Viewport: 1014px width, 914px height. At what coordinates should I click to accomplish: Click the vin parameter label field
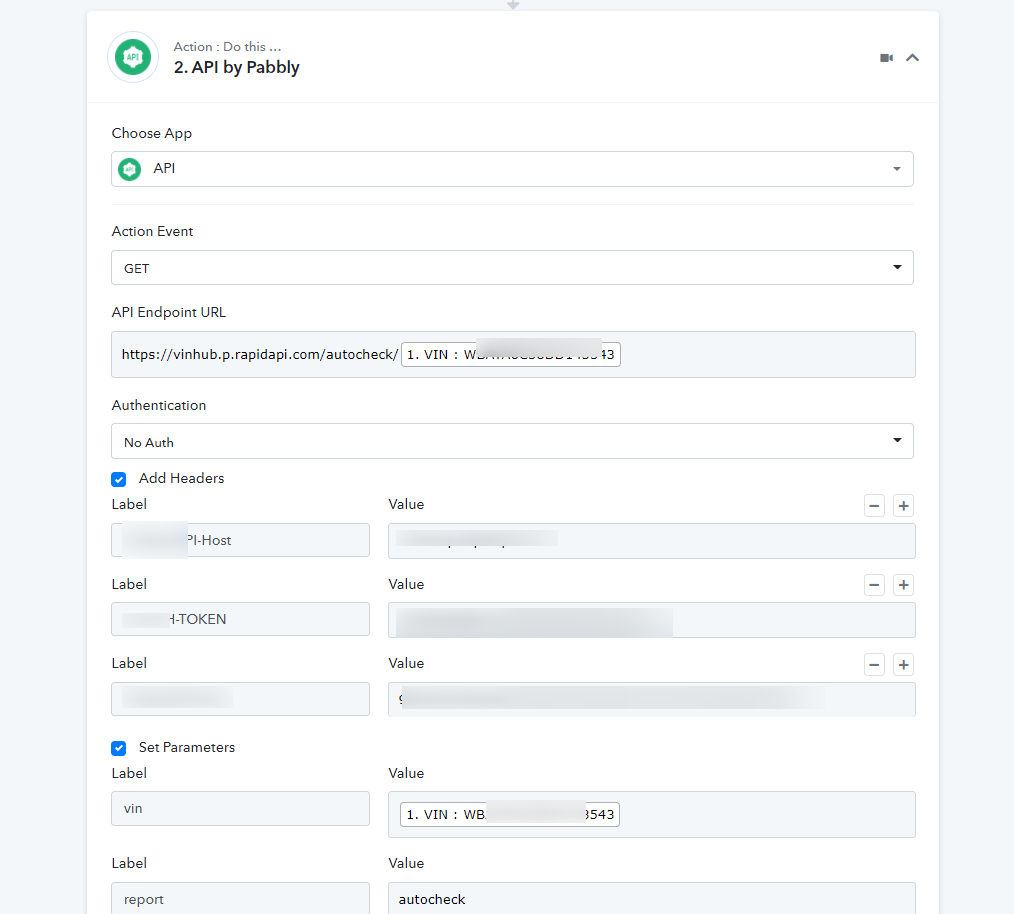pos(240,809)
